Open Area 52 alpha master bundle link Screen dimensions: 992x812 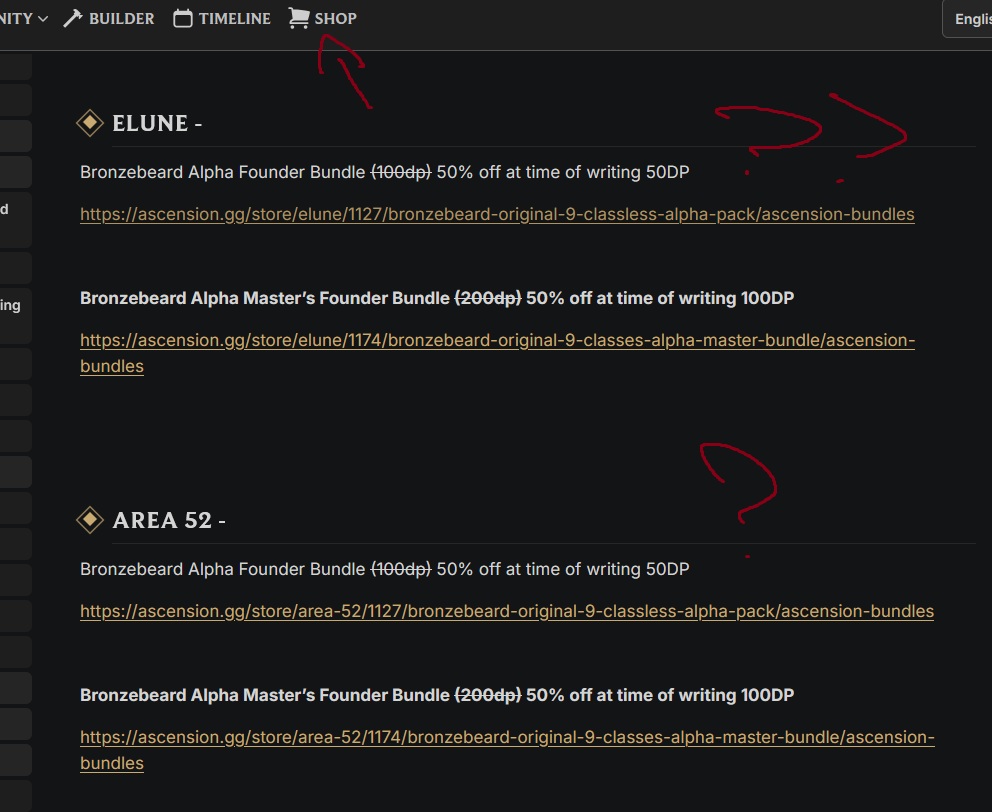507,750
